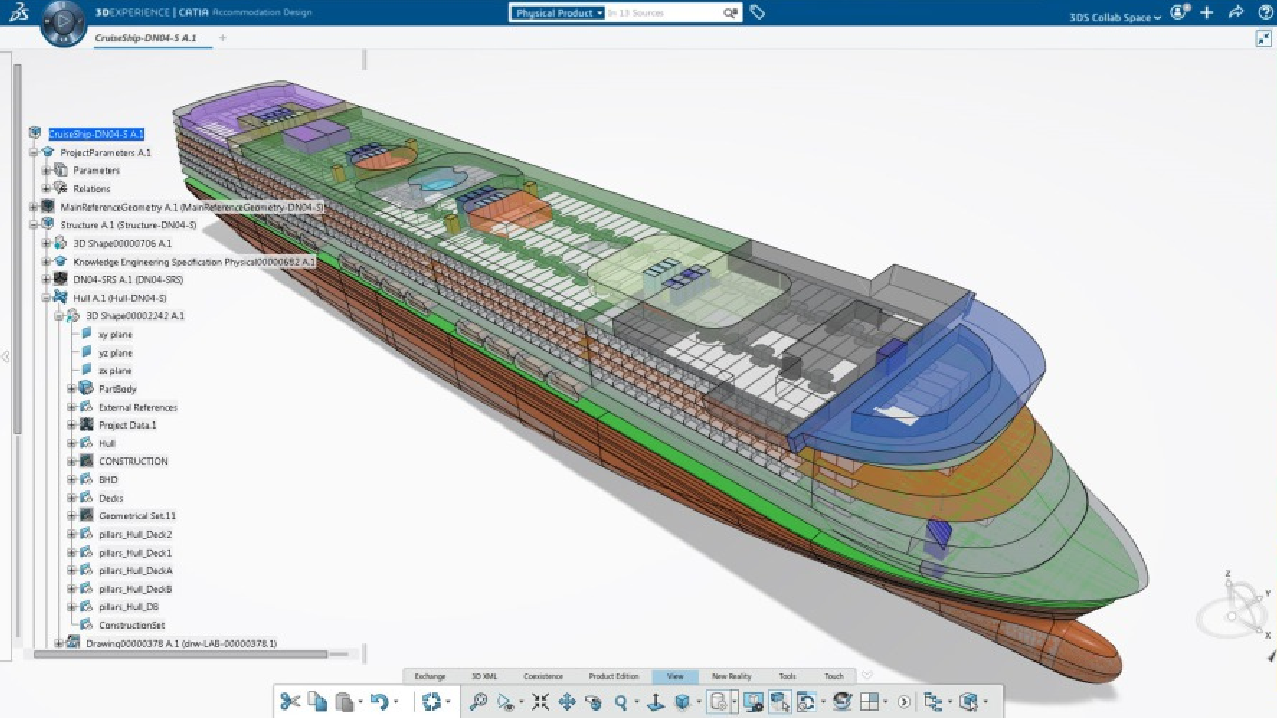Click the Zoom magnifier icon in toolbar
Image resolution: width=1277 pixels, height=718 pixels.
coord(621,702)
